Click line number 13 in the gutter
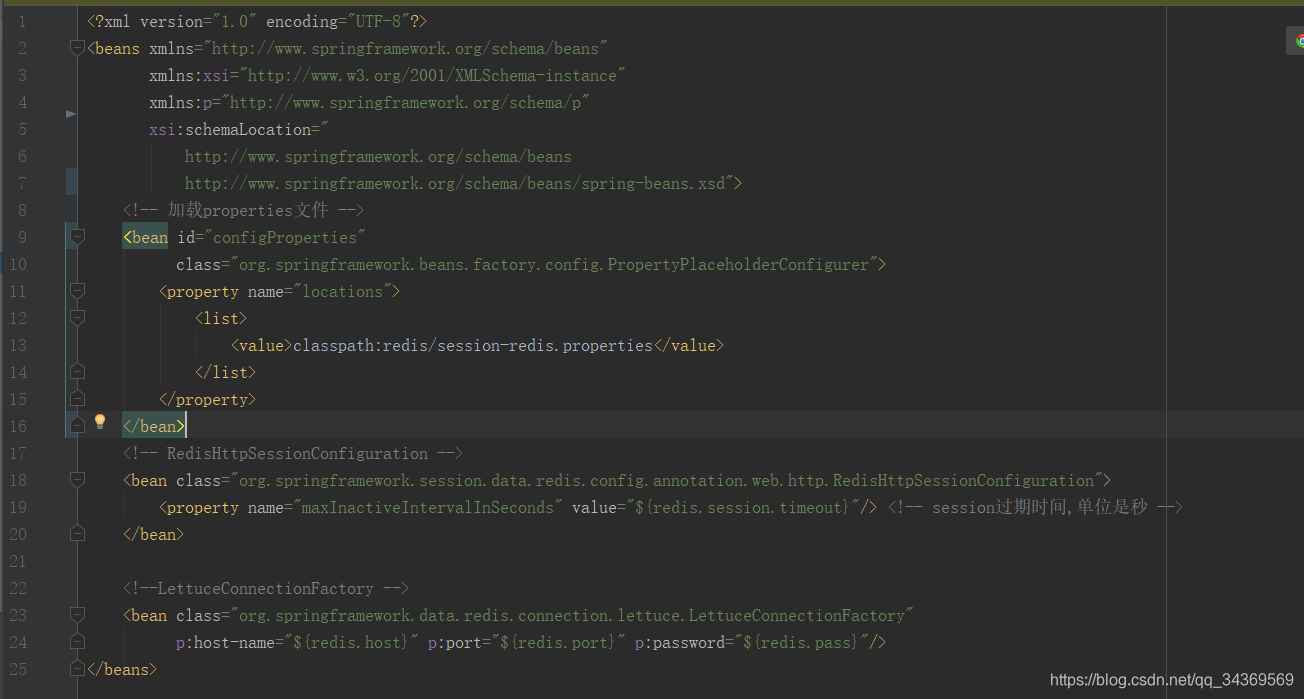 tap(18, 345)
